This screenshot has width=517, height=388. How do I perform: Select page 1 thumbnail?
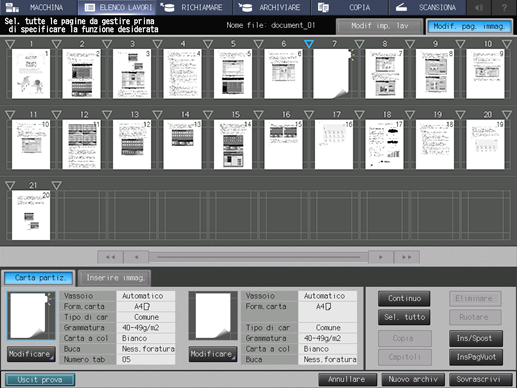click(31, 74)
